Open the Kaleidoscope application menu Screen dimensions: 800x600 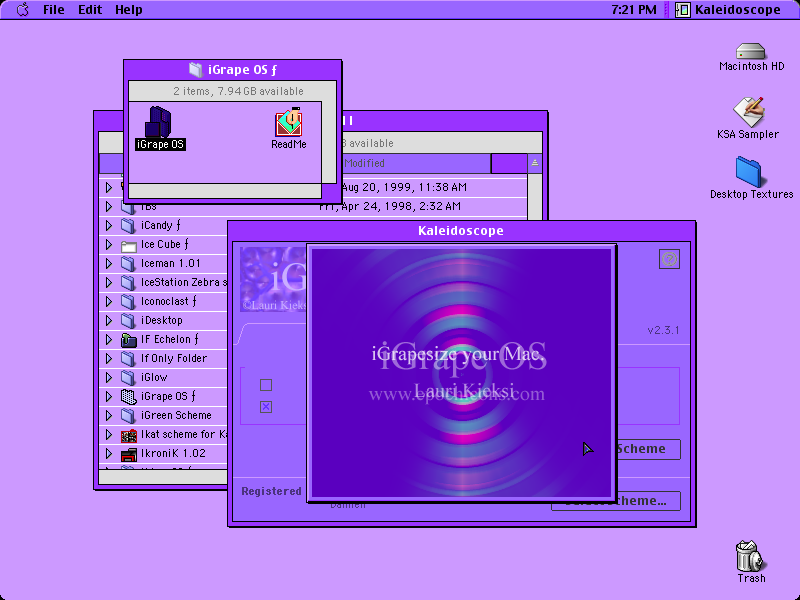[x=728, y=9]
